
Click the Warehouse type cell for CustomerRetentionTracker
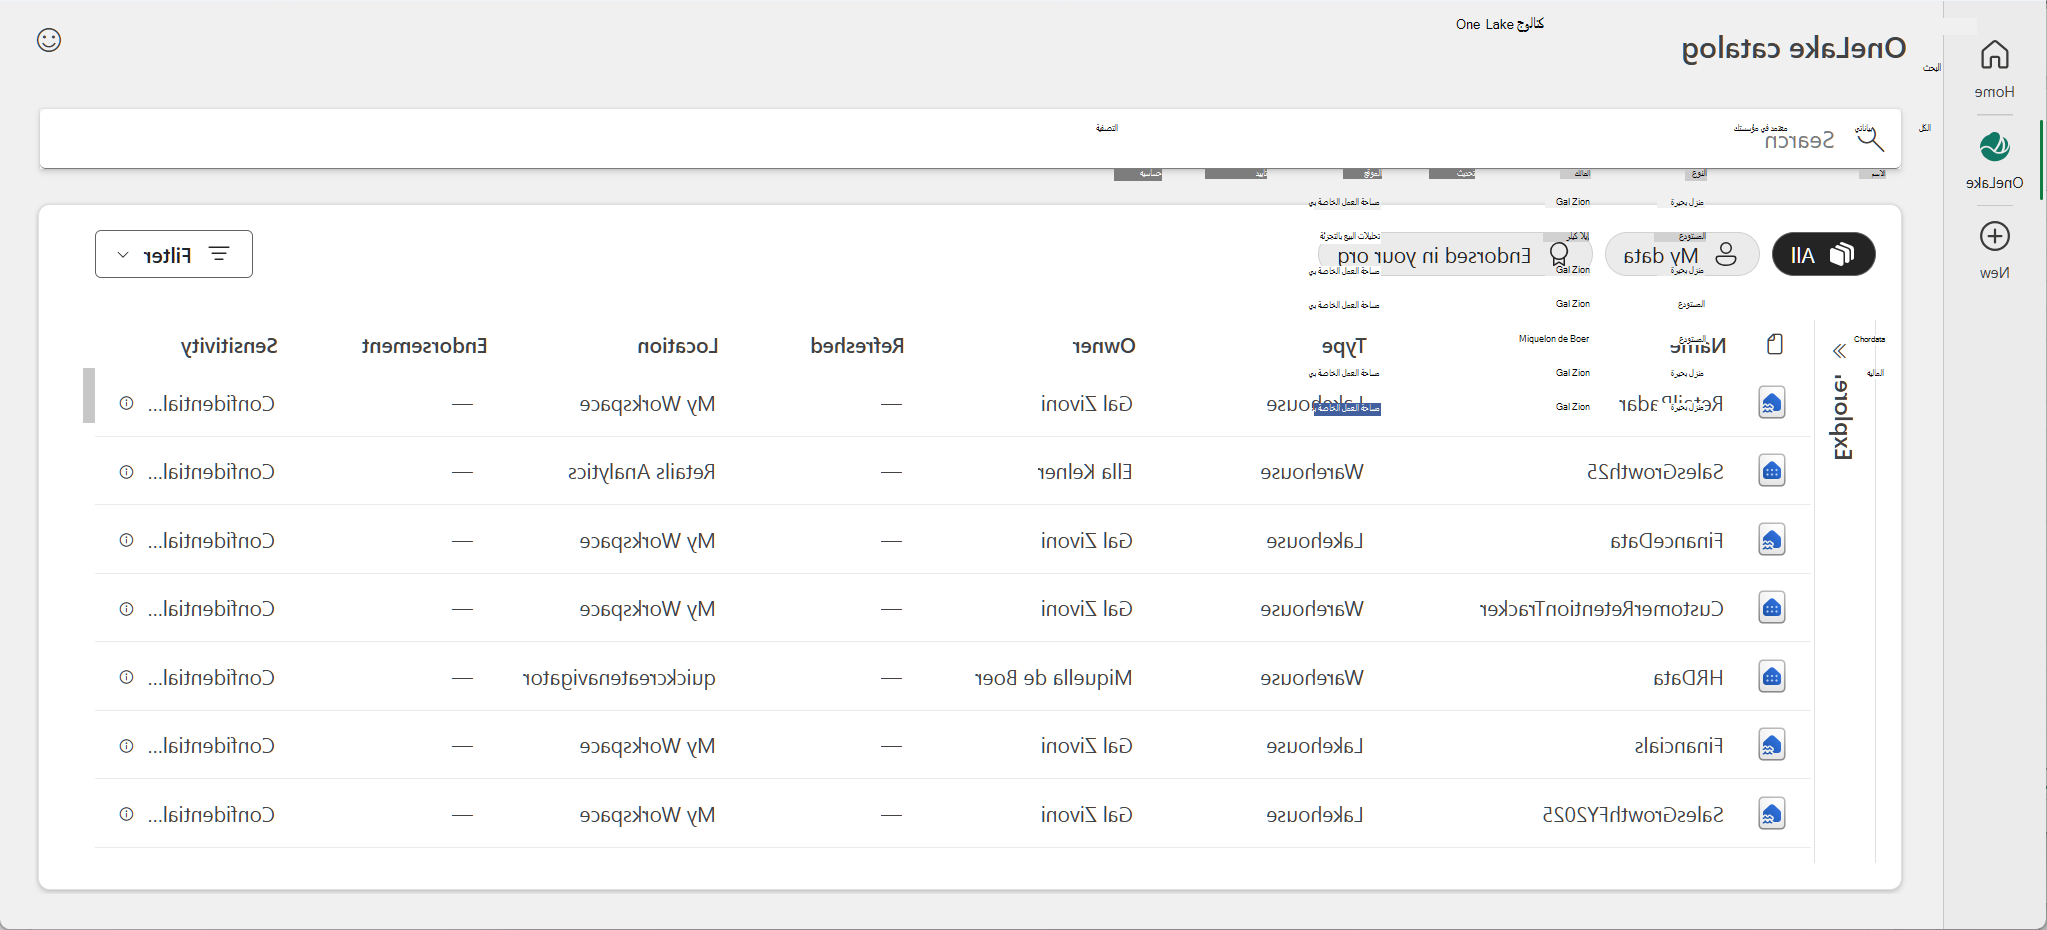(1312, 609)
